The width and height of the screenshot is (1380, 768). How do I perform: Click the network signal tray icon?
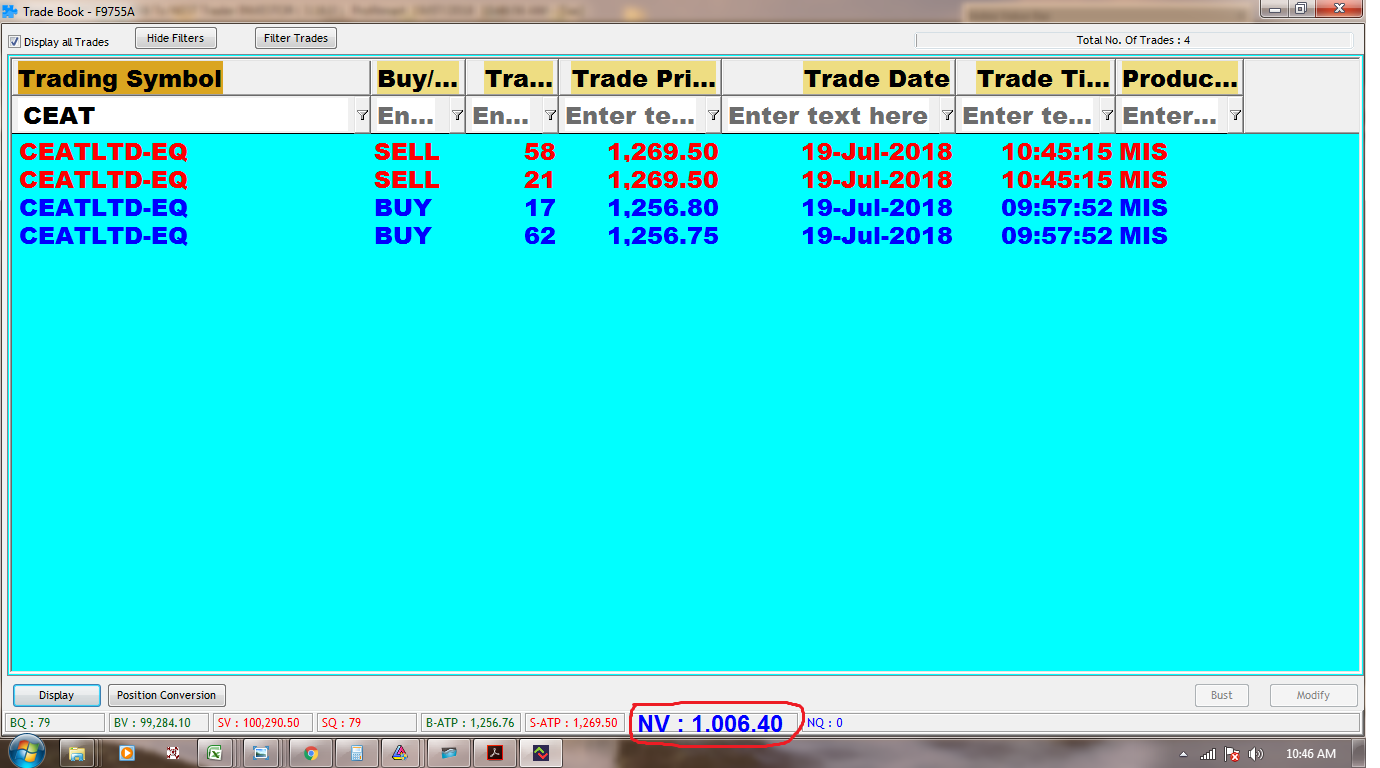1208,754
